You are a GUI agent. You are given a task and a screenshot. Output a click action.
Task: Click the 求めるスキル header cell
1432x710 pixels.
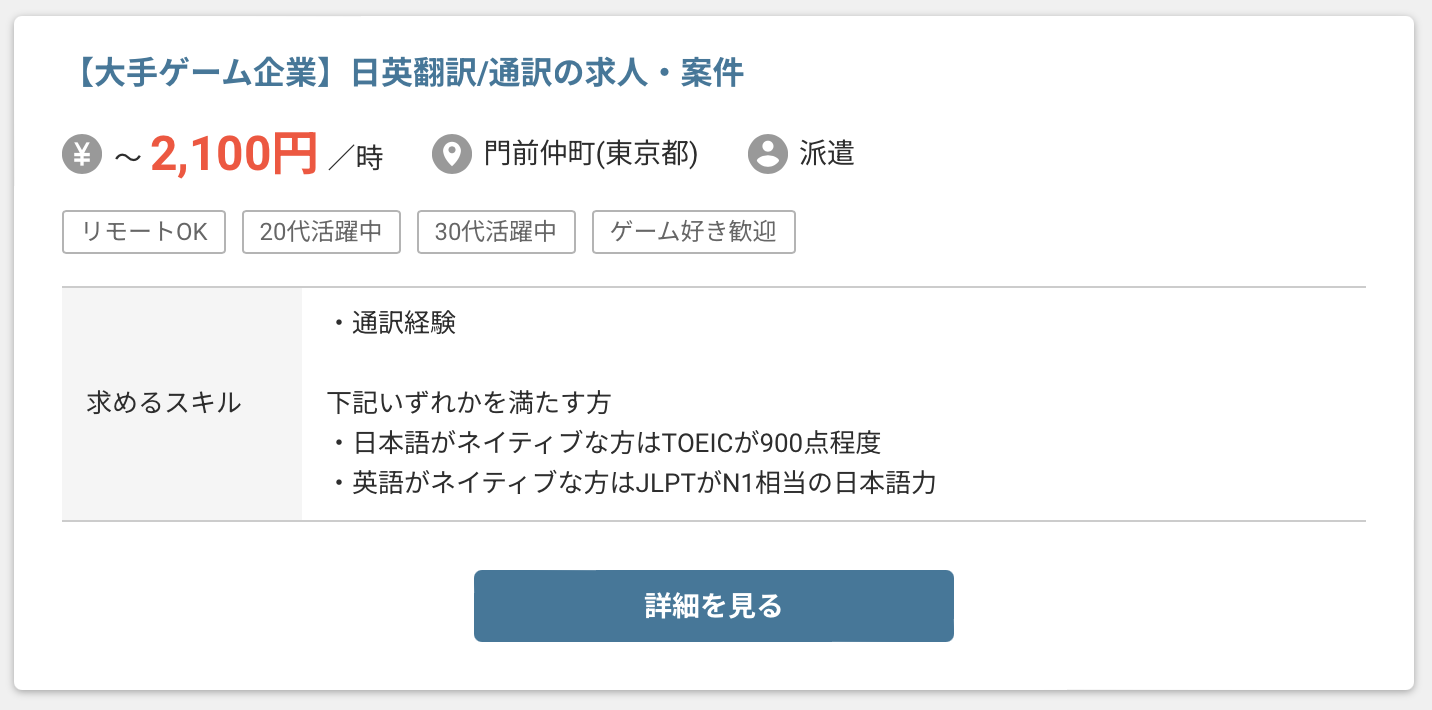pyautogui.click(x=164, y=403)
